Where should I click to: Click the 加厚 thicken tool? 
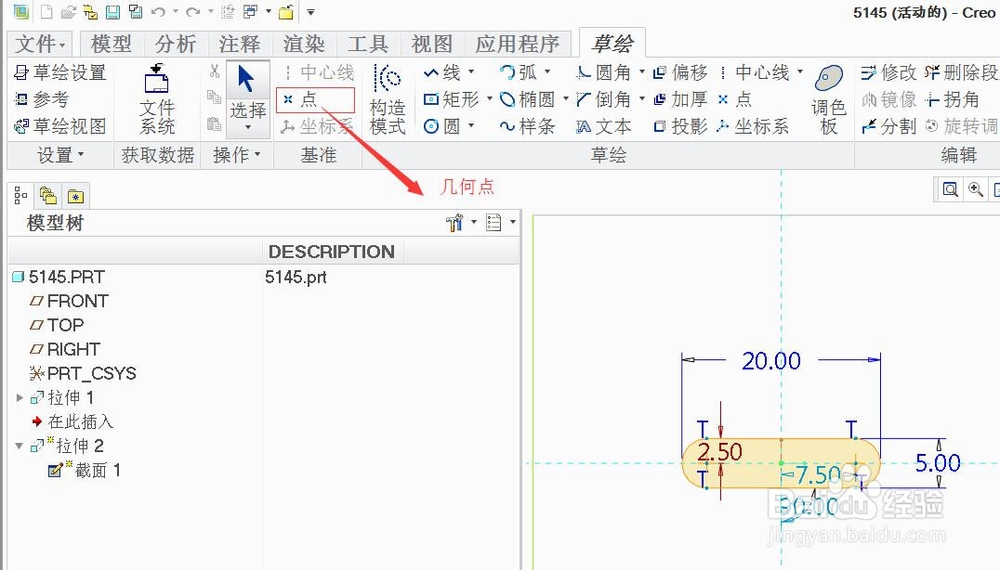tap(680, 99)
